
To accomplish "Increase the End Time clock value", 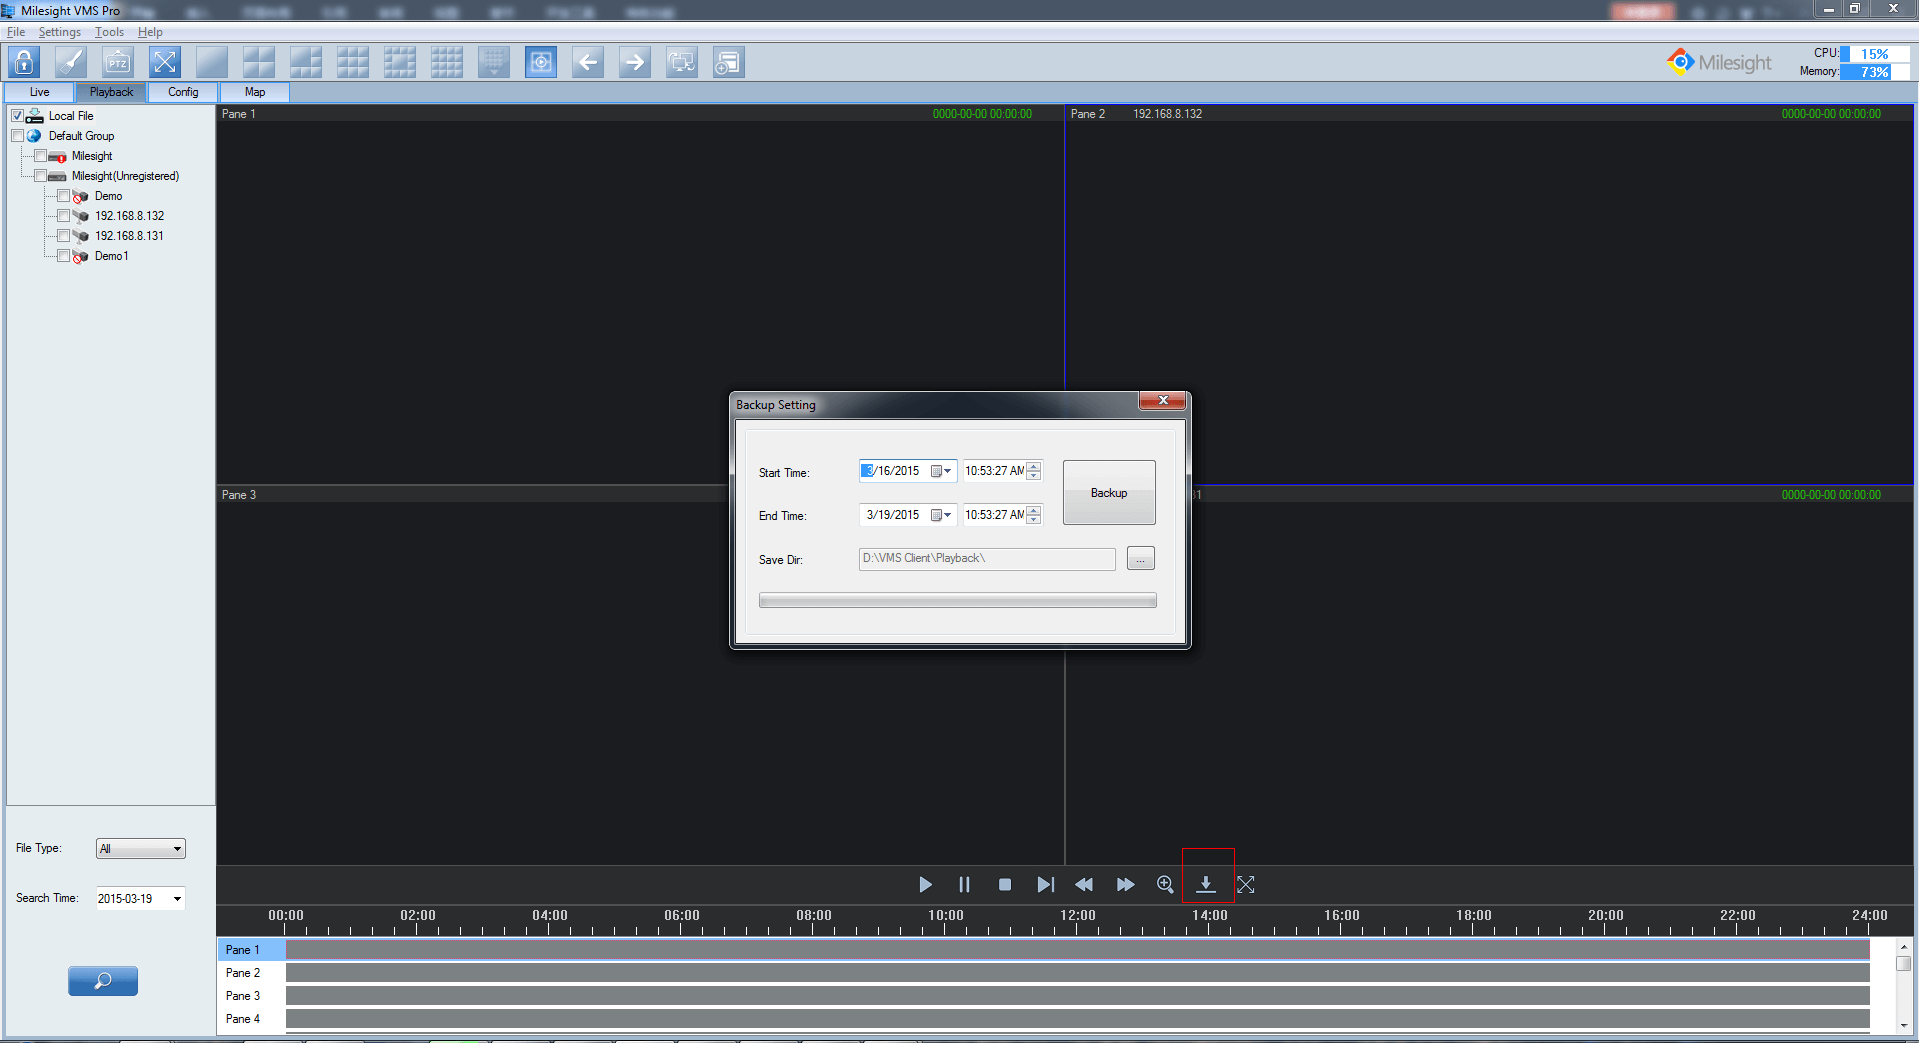I will [x=1034, y=510].
